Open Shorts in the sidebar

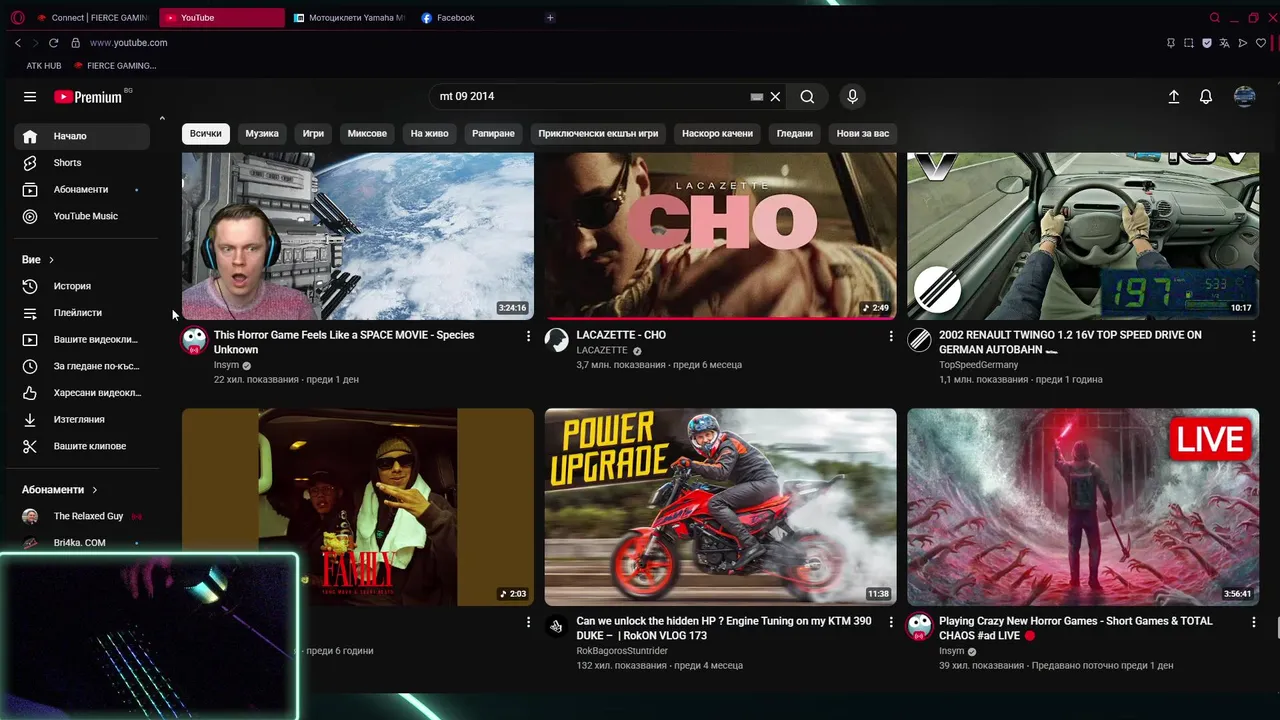coord(82,163)
